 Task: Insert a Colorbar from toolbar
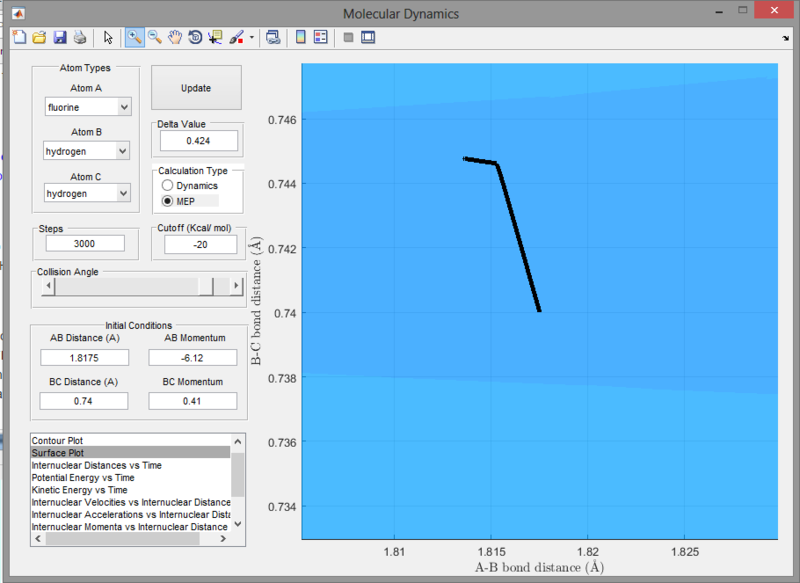pyautogui.click(x=301, y=37)
